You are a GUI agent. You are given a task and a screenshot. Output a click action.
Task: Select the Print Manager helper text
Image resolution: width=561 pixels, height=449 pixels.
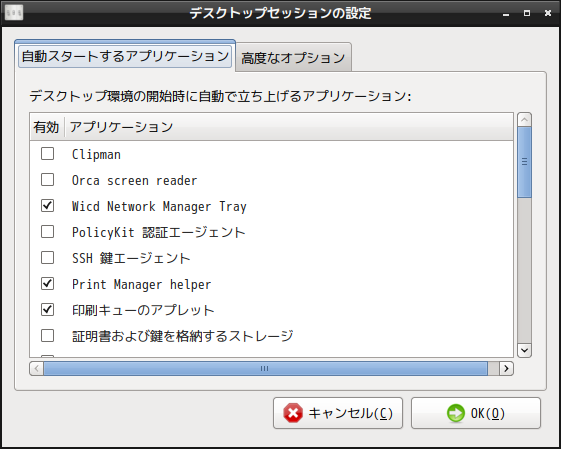[142, 284]
